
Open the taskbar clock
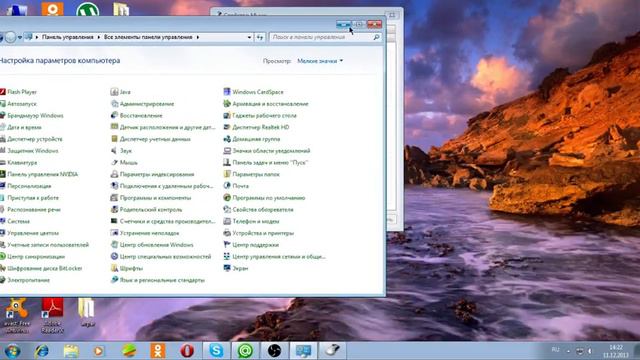tap(616, 351)
